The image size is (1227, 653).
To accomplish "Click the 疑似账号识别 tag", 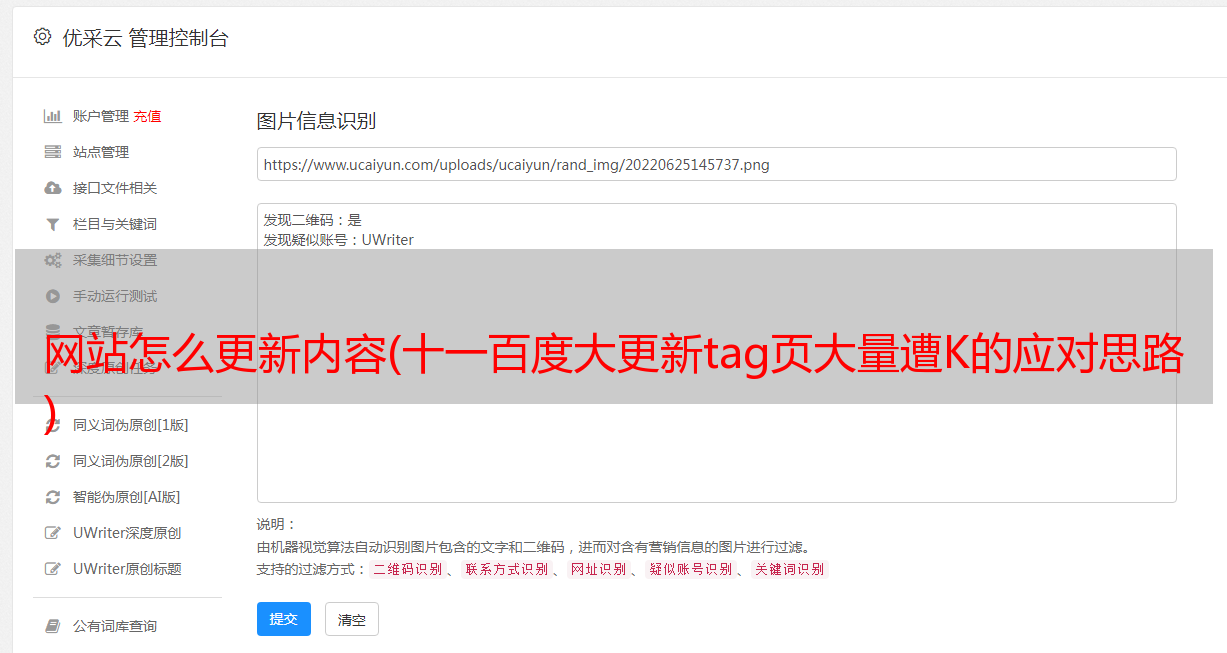I will point(690,570).
